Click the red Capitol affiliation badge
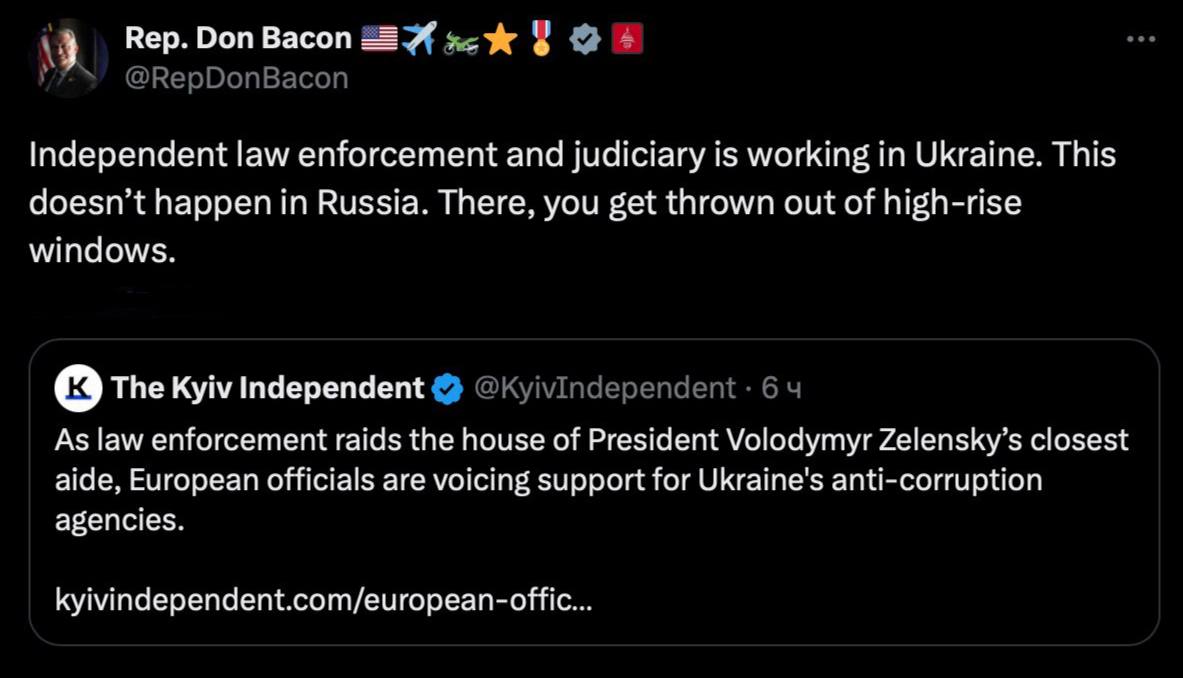Screen dimensions: 1183x678 (627, 39)
